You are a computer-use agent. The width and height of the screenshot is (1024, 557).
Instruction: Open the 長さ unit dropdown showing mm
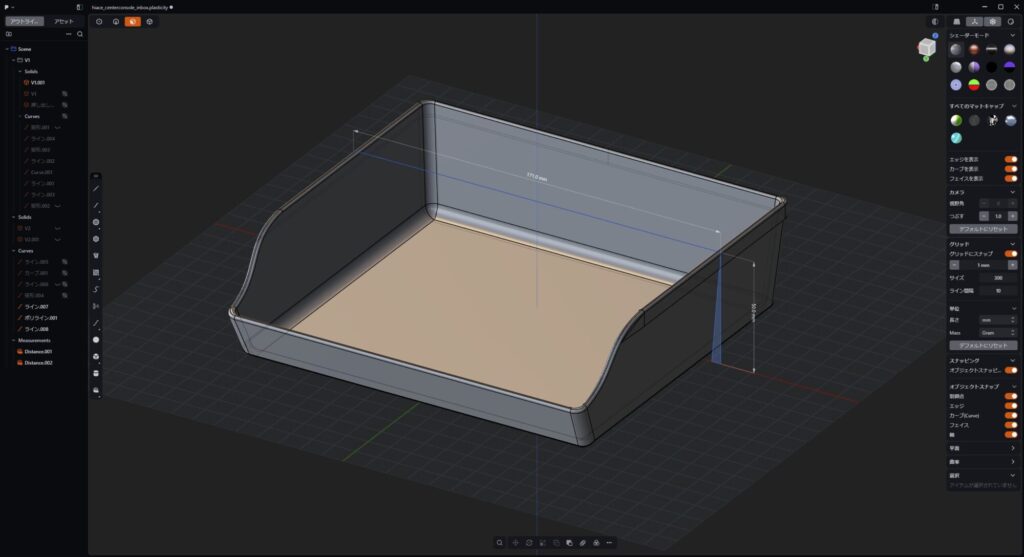click(x=998, y=320)
